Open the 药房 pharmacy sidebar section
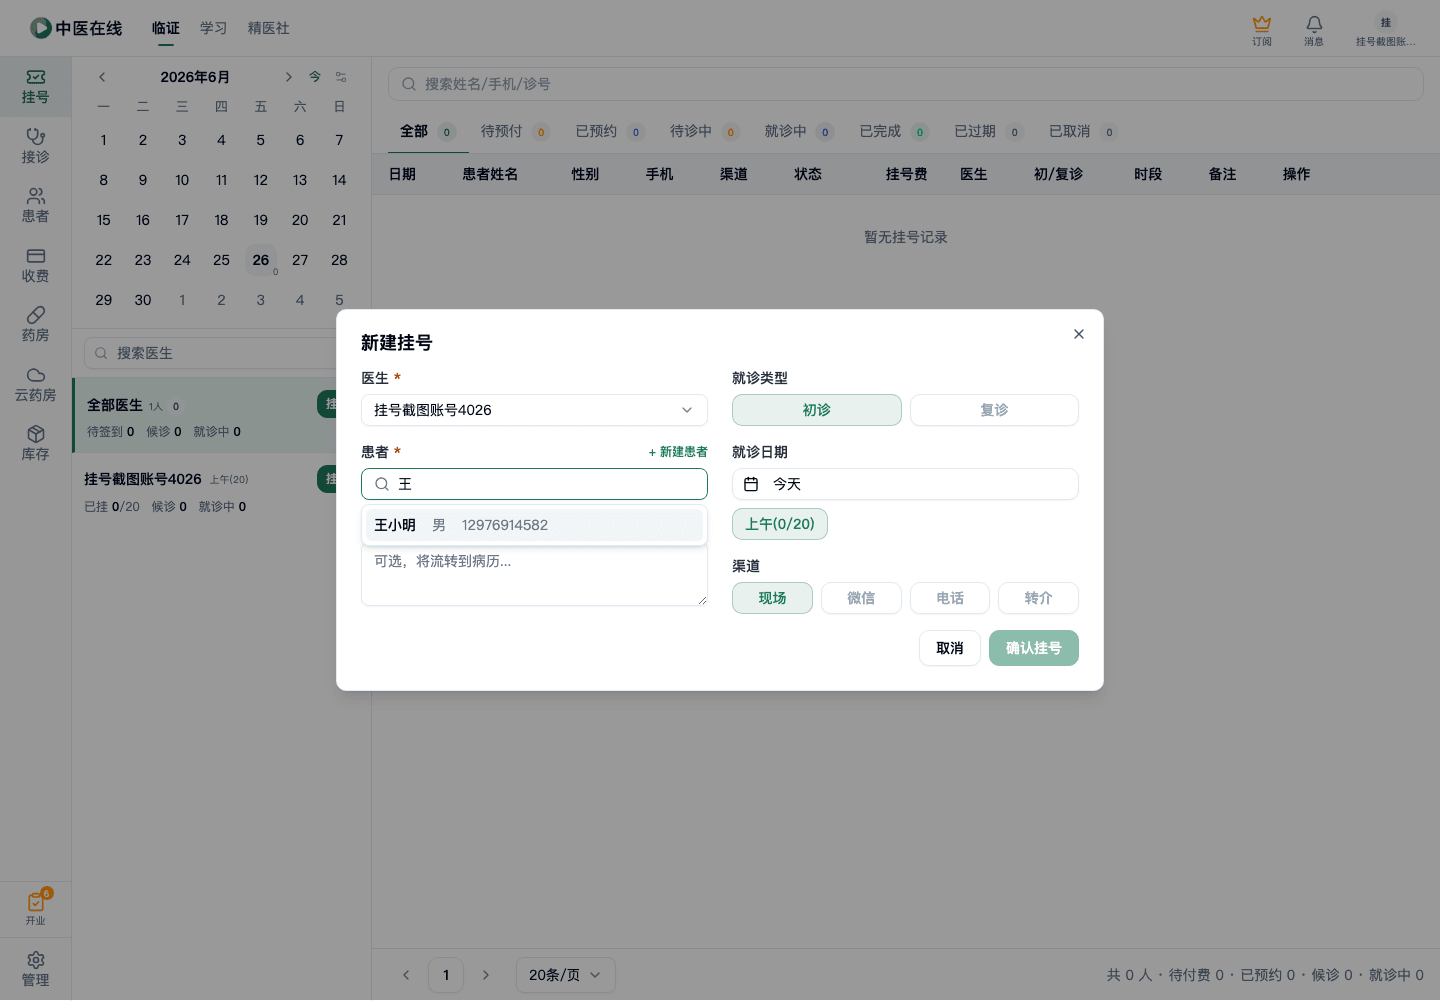 coord(35,325)
